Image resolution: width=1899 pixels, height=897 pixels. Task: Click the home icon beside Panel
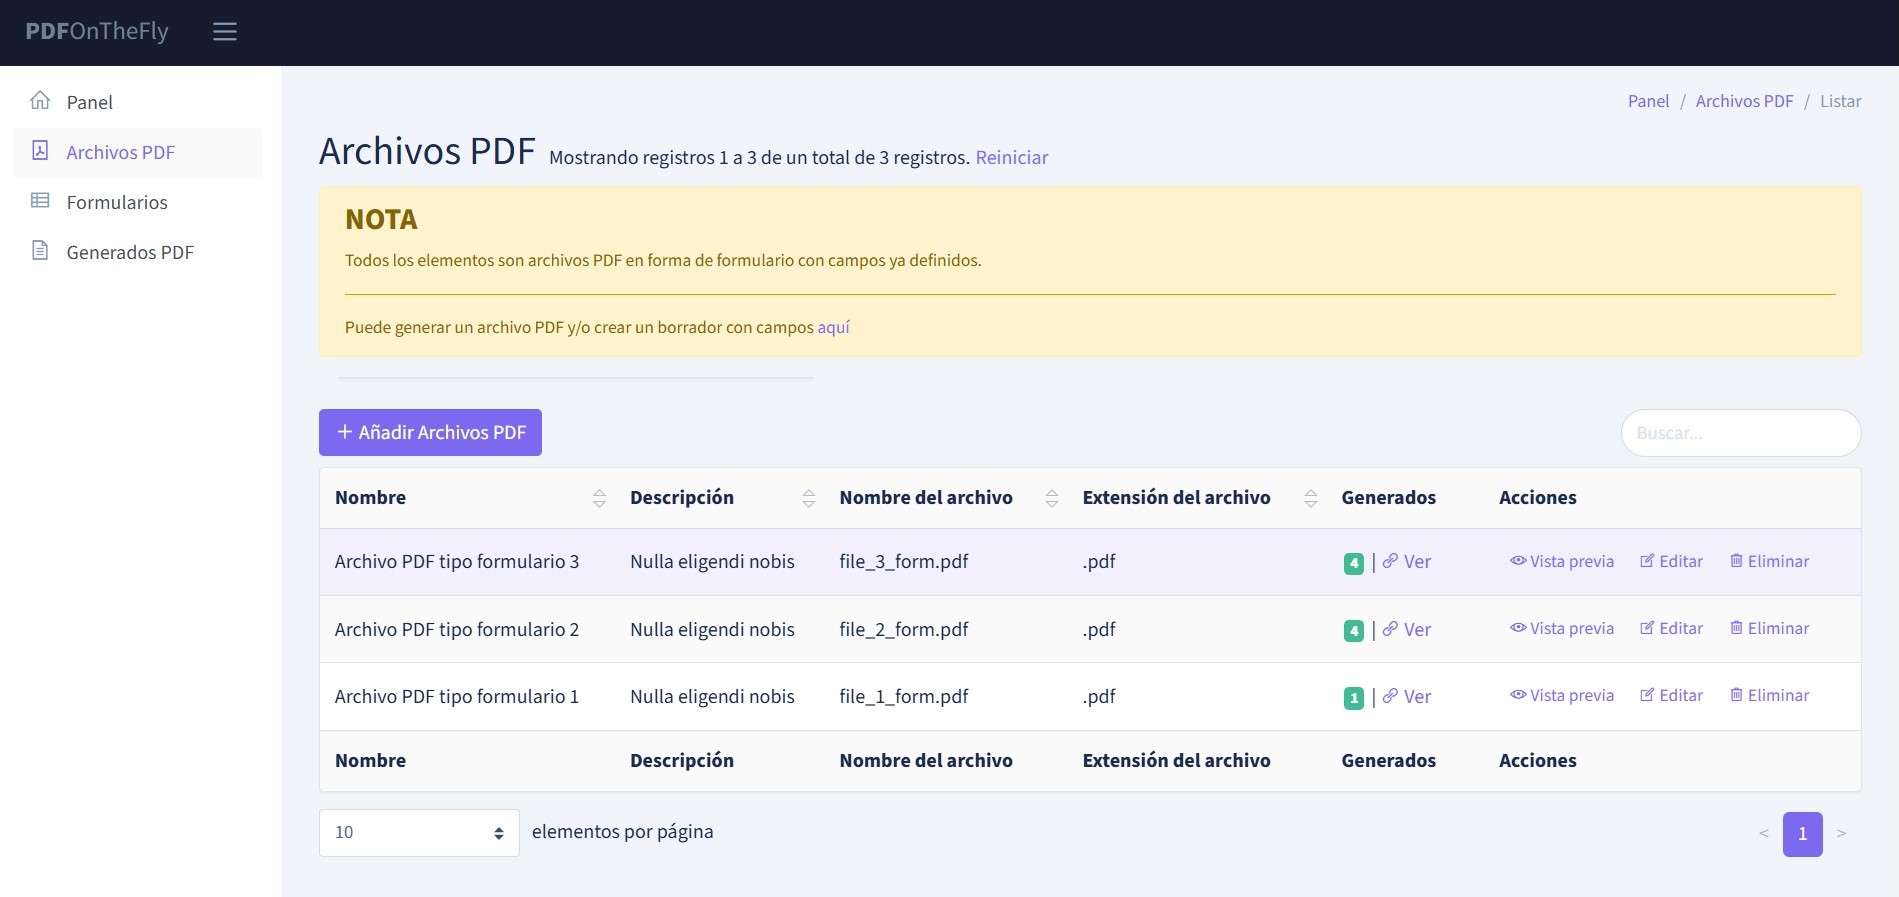click(40, 100)
